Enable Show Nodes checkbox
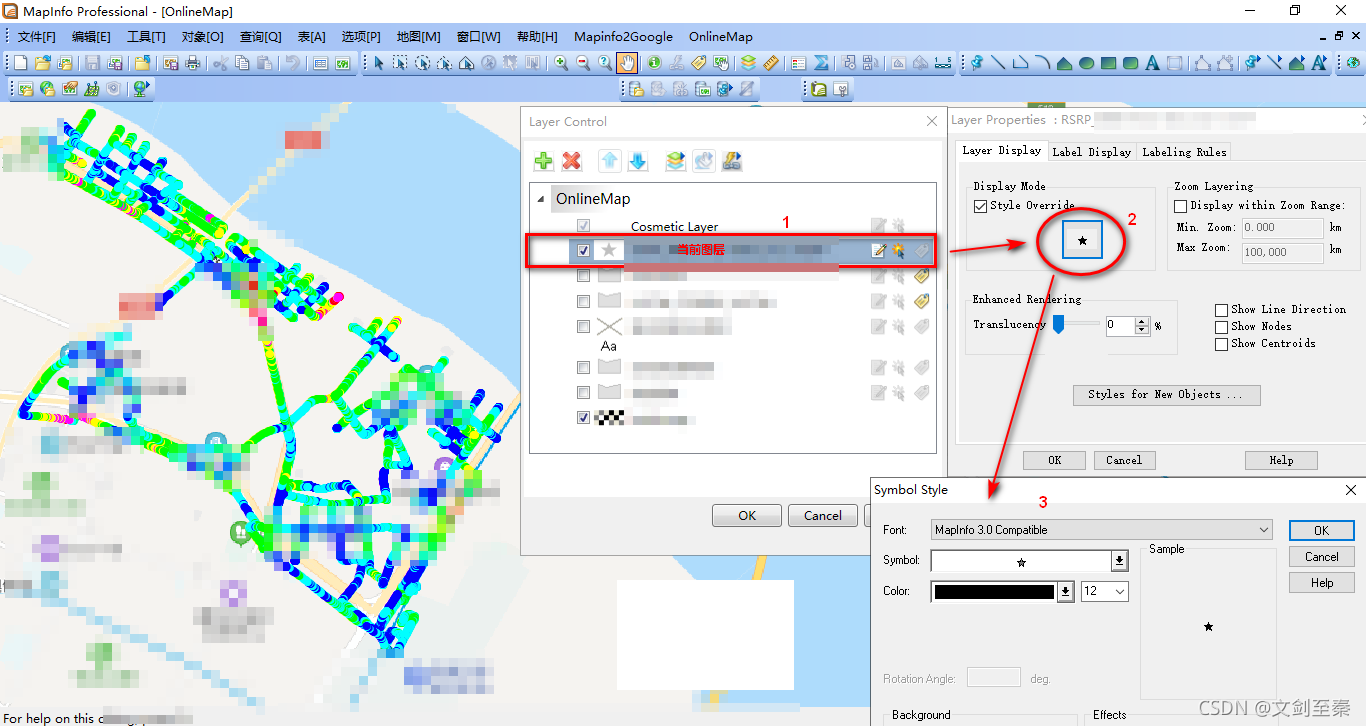Screen dimensions: 1366x726 click(1221, 327)
